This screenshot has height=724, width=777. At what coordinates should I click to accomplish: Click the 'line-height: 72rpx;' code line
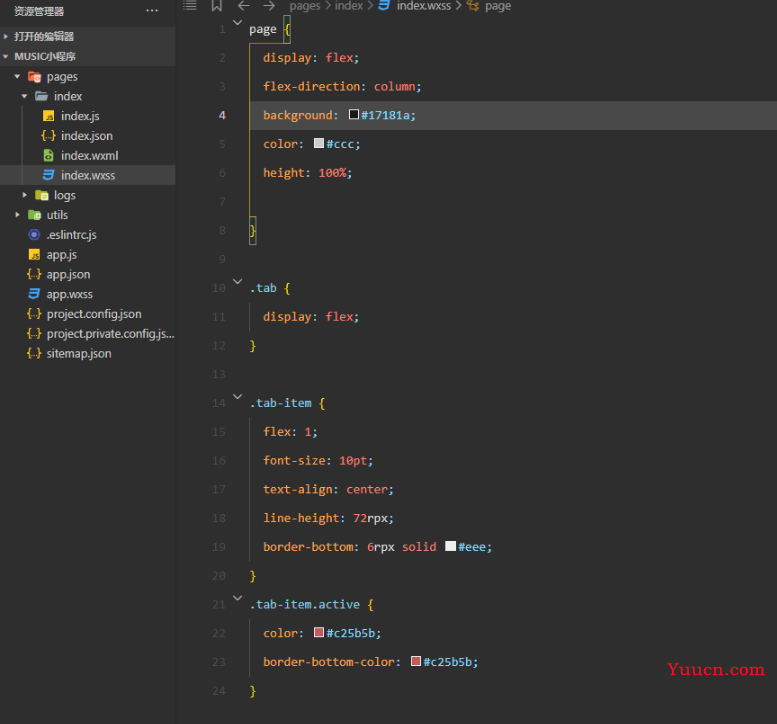click(x=328, y=518)
